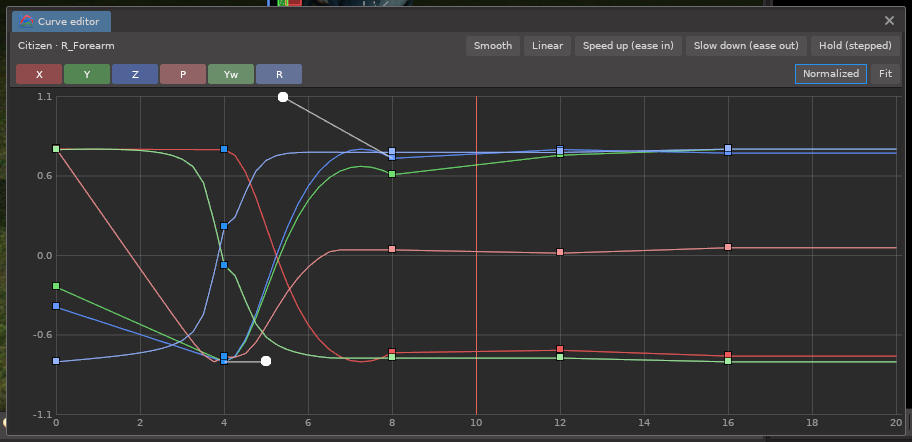Toggle Normalized view mode
The height and width of the screenshot is (442, 912).
[831, 74]
